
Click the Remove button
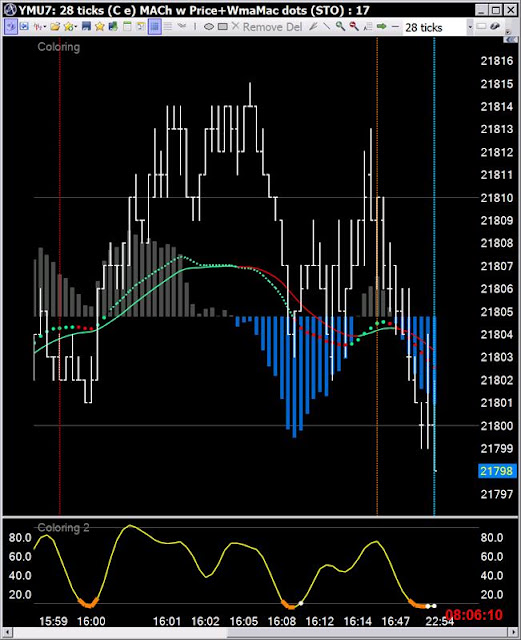click(x=263, y=27)
